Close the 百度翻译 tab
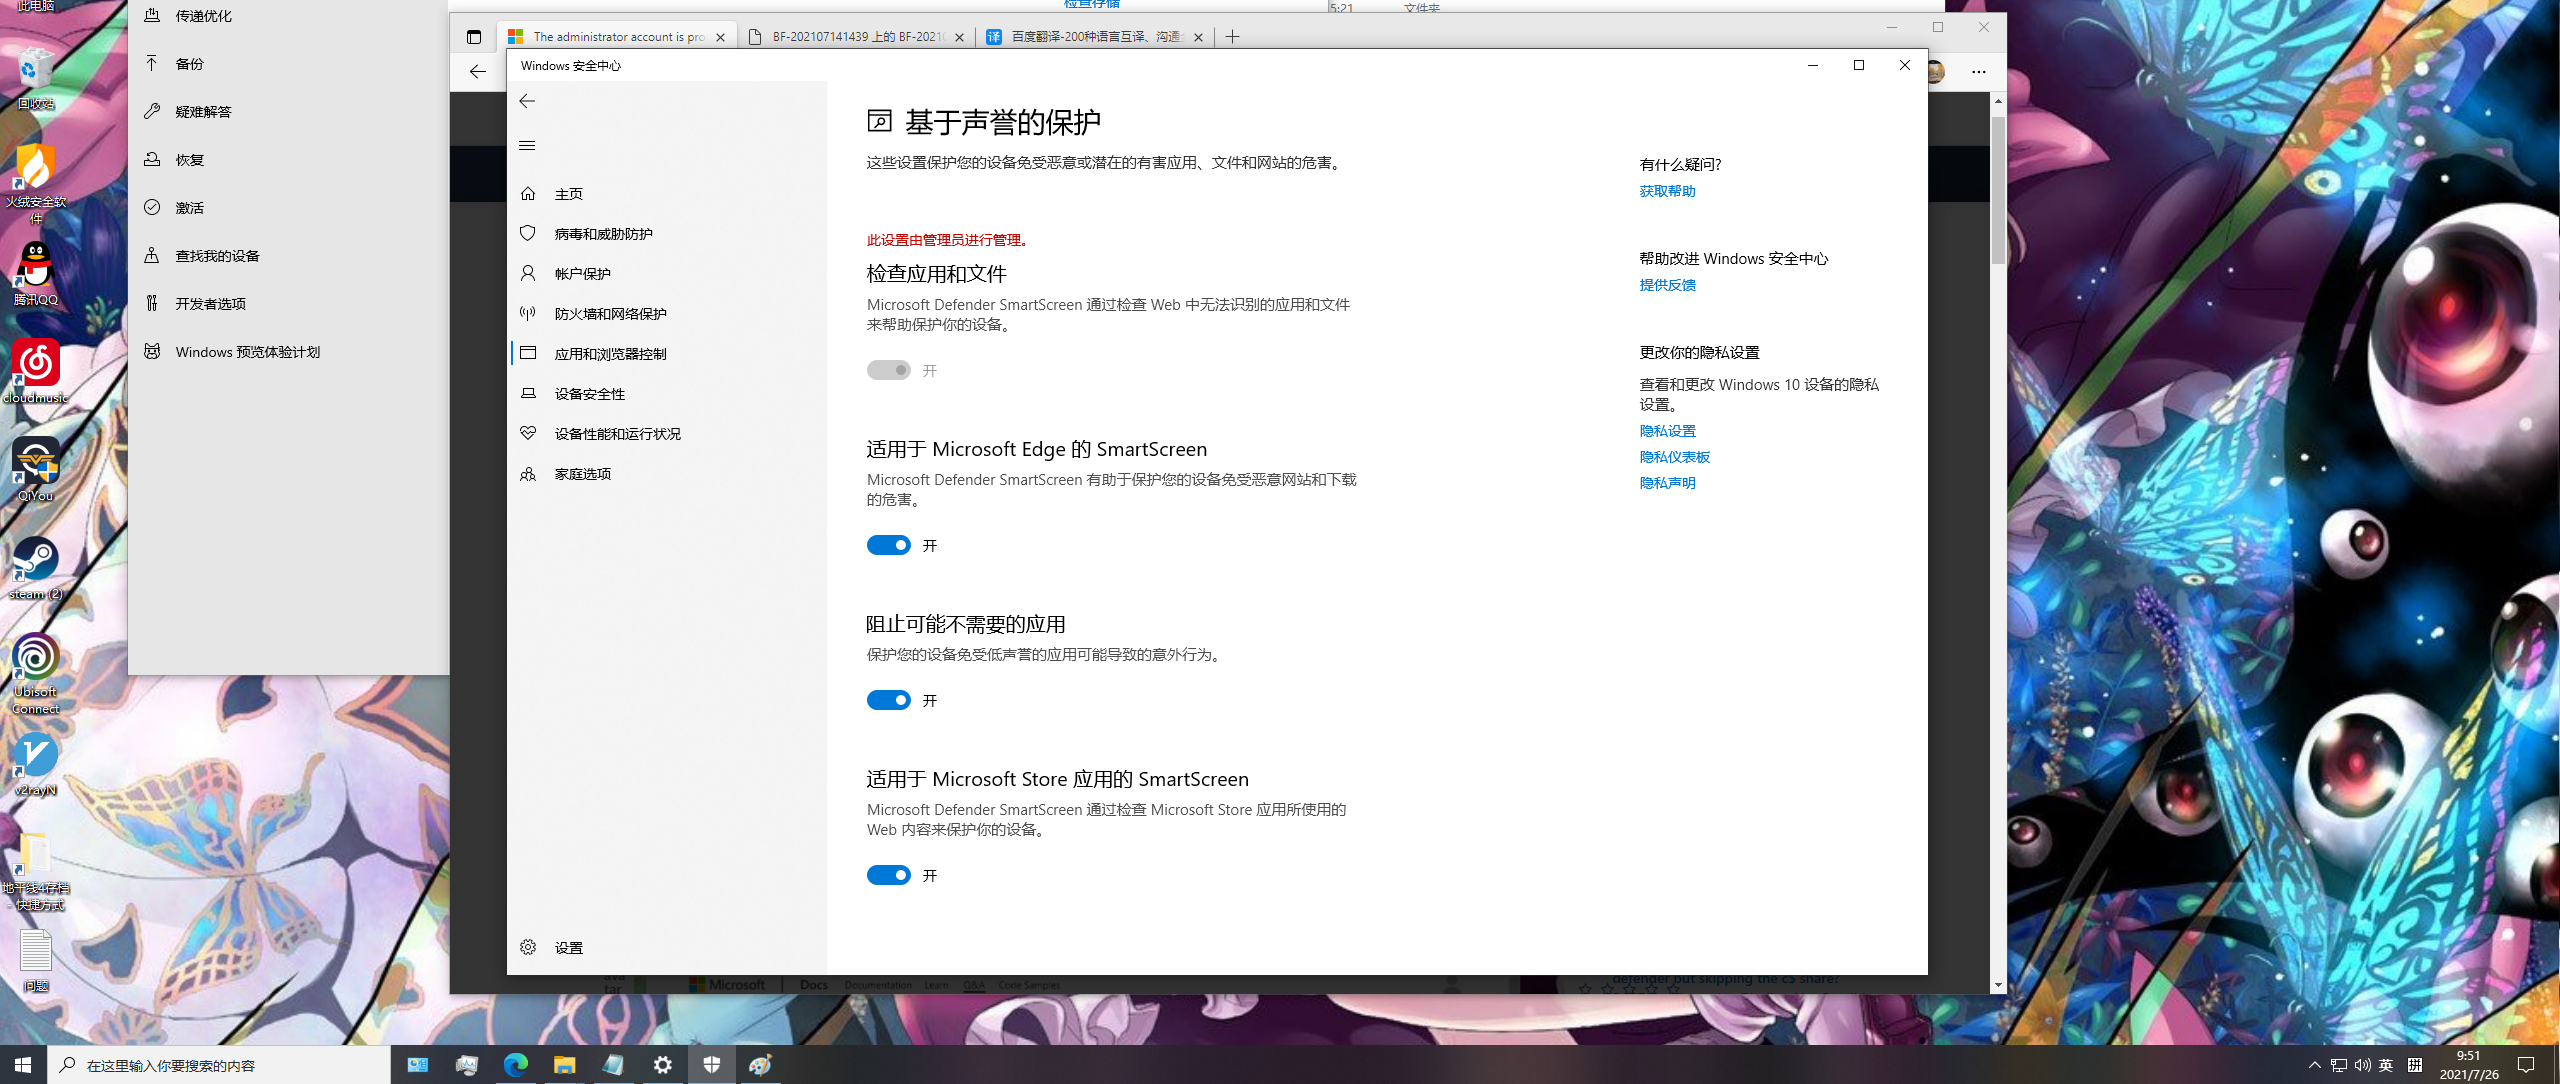 click(1198, 37)
